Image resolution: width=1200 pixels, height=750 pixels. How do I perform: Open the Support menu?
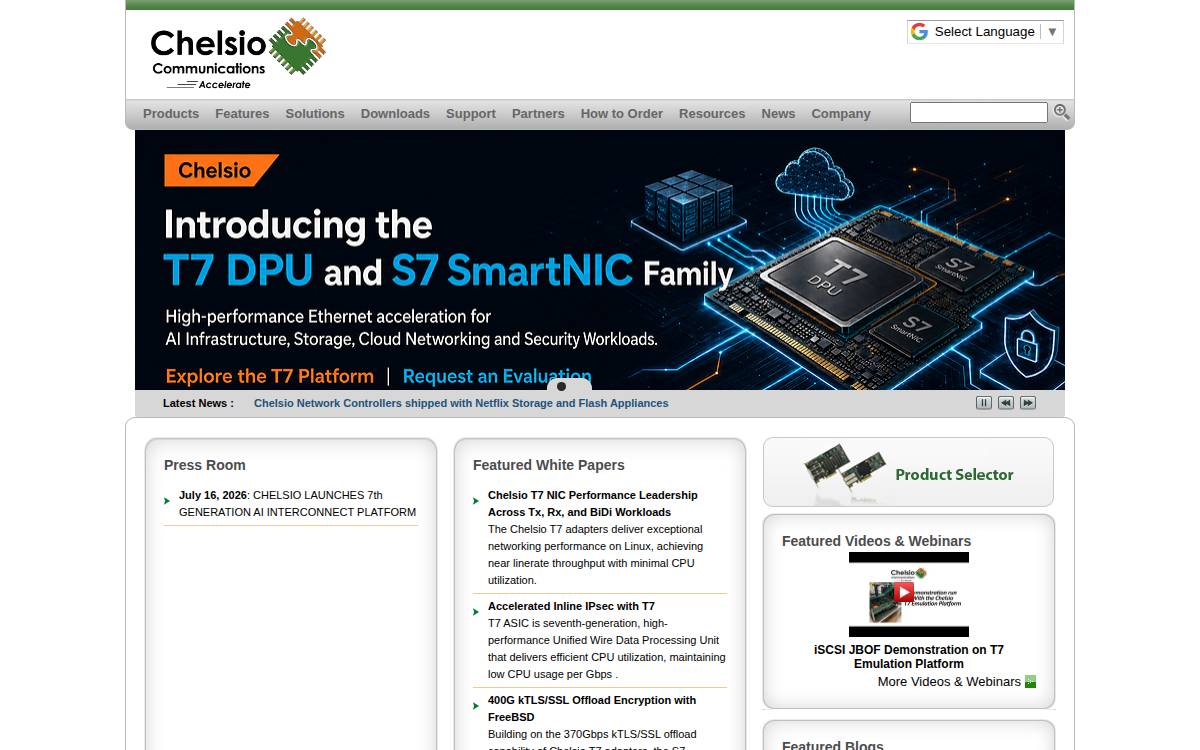pyautogui.click(x=471, y=114)
